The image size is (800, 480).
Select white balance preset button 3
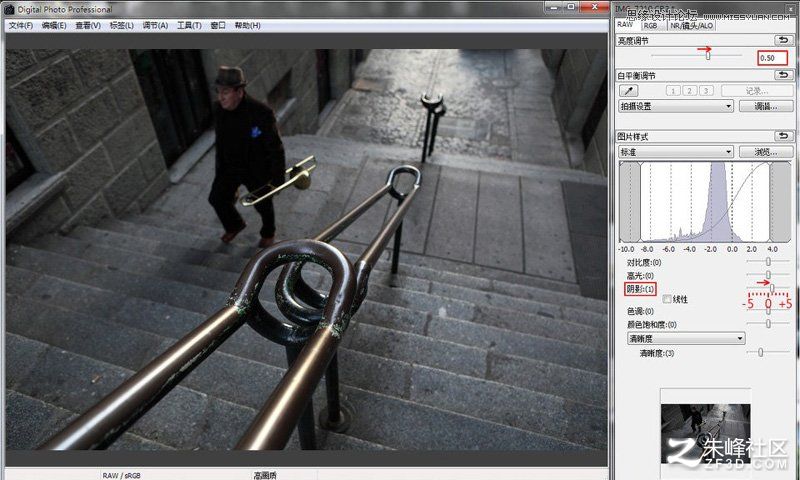pos(706,91)
